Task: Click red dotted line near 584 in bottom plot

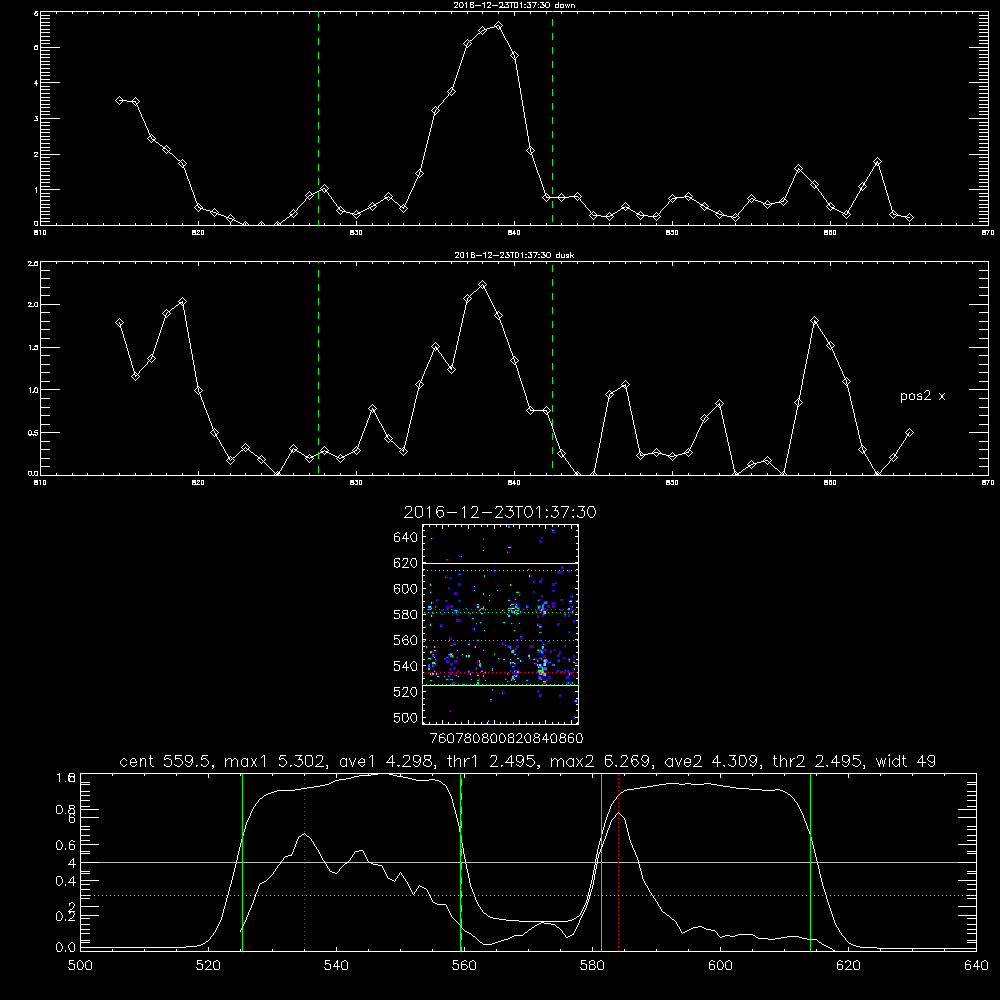Action: 619,862
